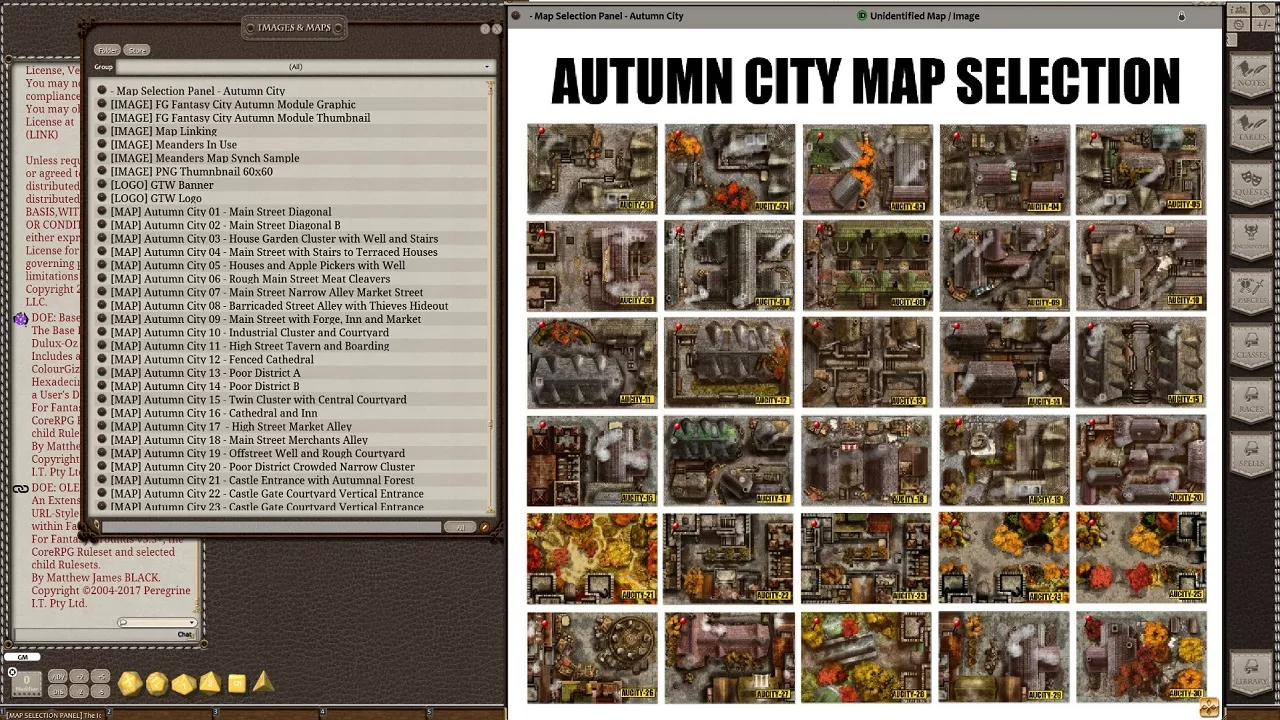Click the GM identity label
Screen dimensions: 1280x720
click(x=22, y=657)
